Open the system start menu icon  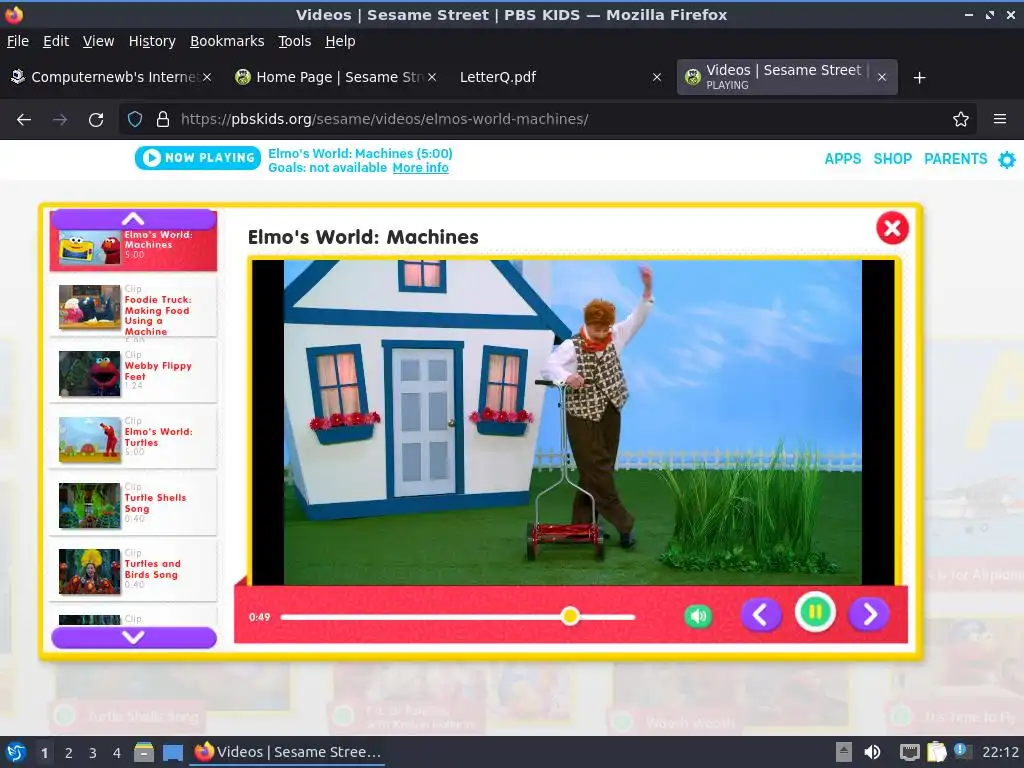tap(16, 752)
